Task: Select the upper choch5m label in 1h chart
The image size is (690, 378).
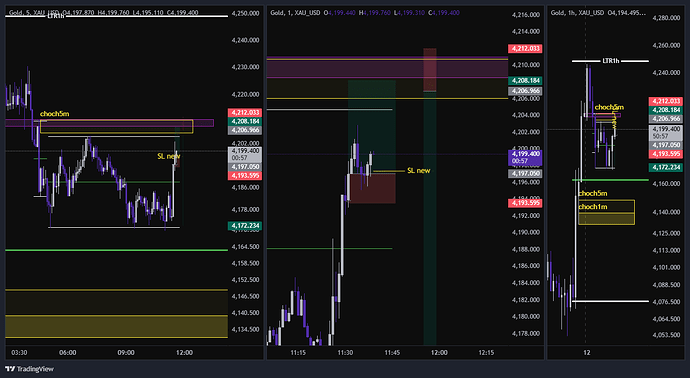Action: [x=609, y=107]
